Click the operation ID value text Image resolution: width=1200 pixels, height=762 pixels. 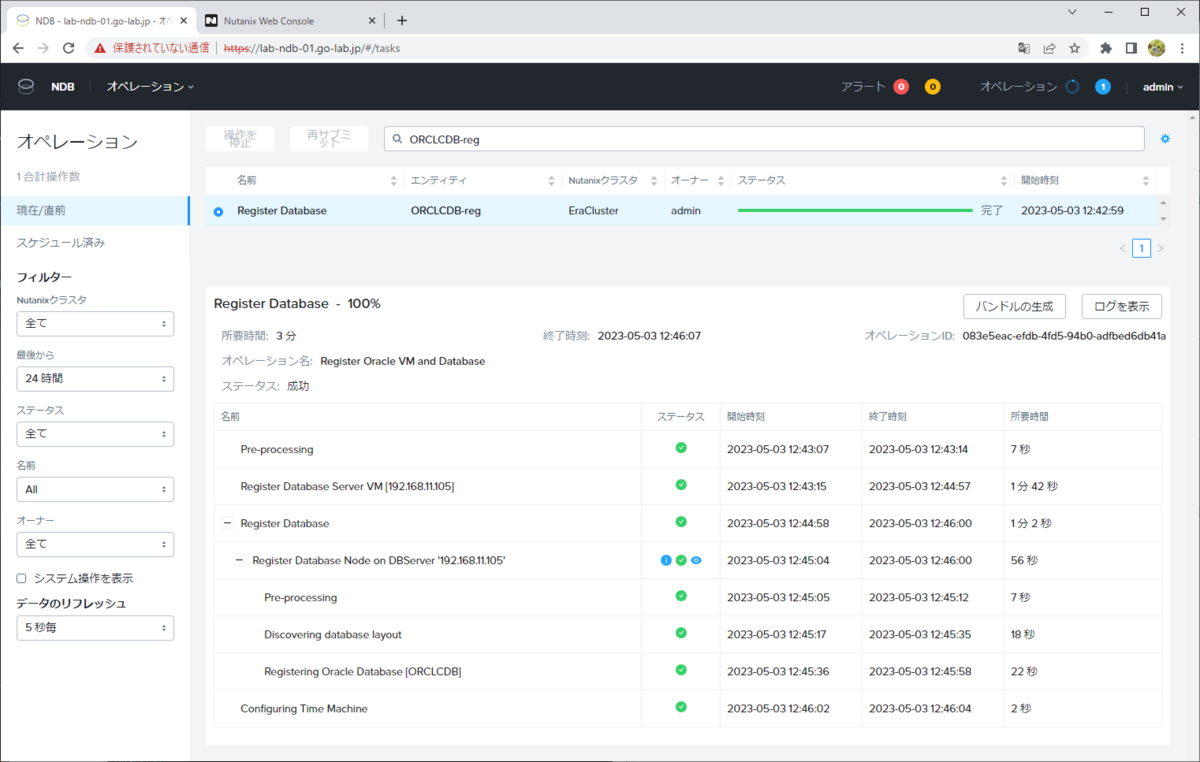[1064, 335]
